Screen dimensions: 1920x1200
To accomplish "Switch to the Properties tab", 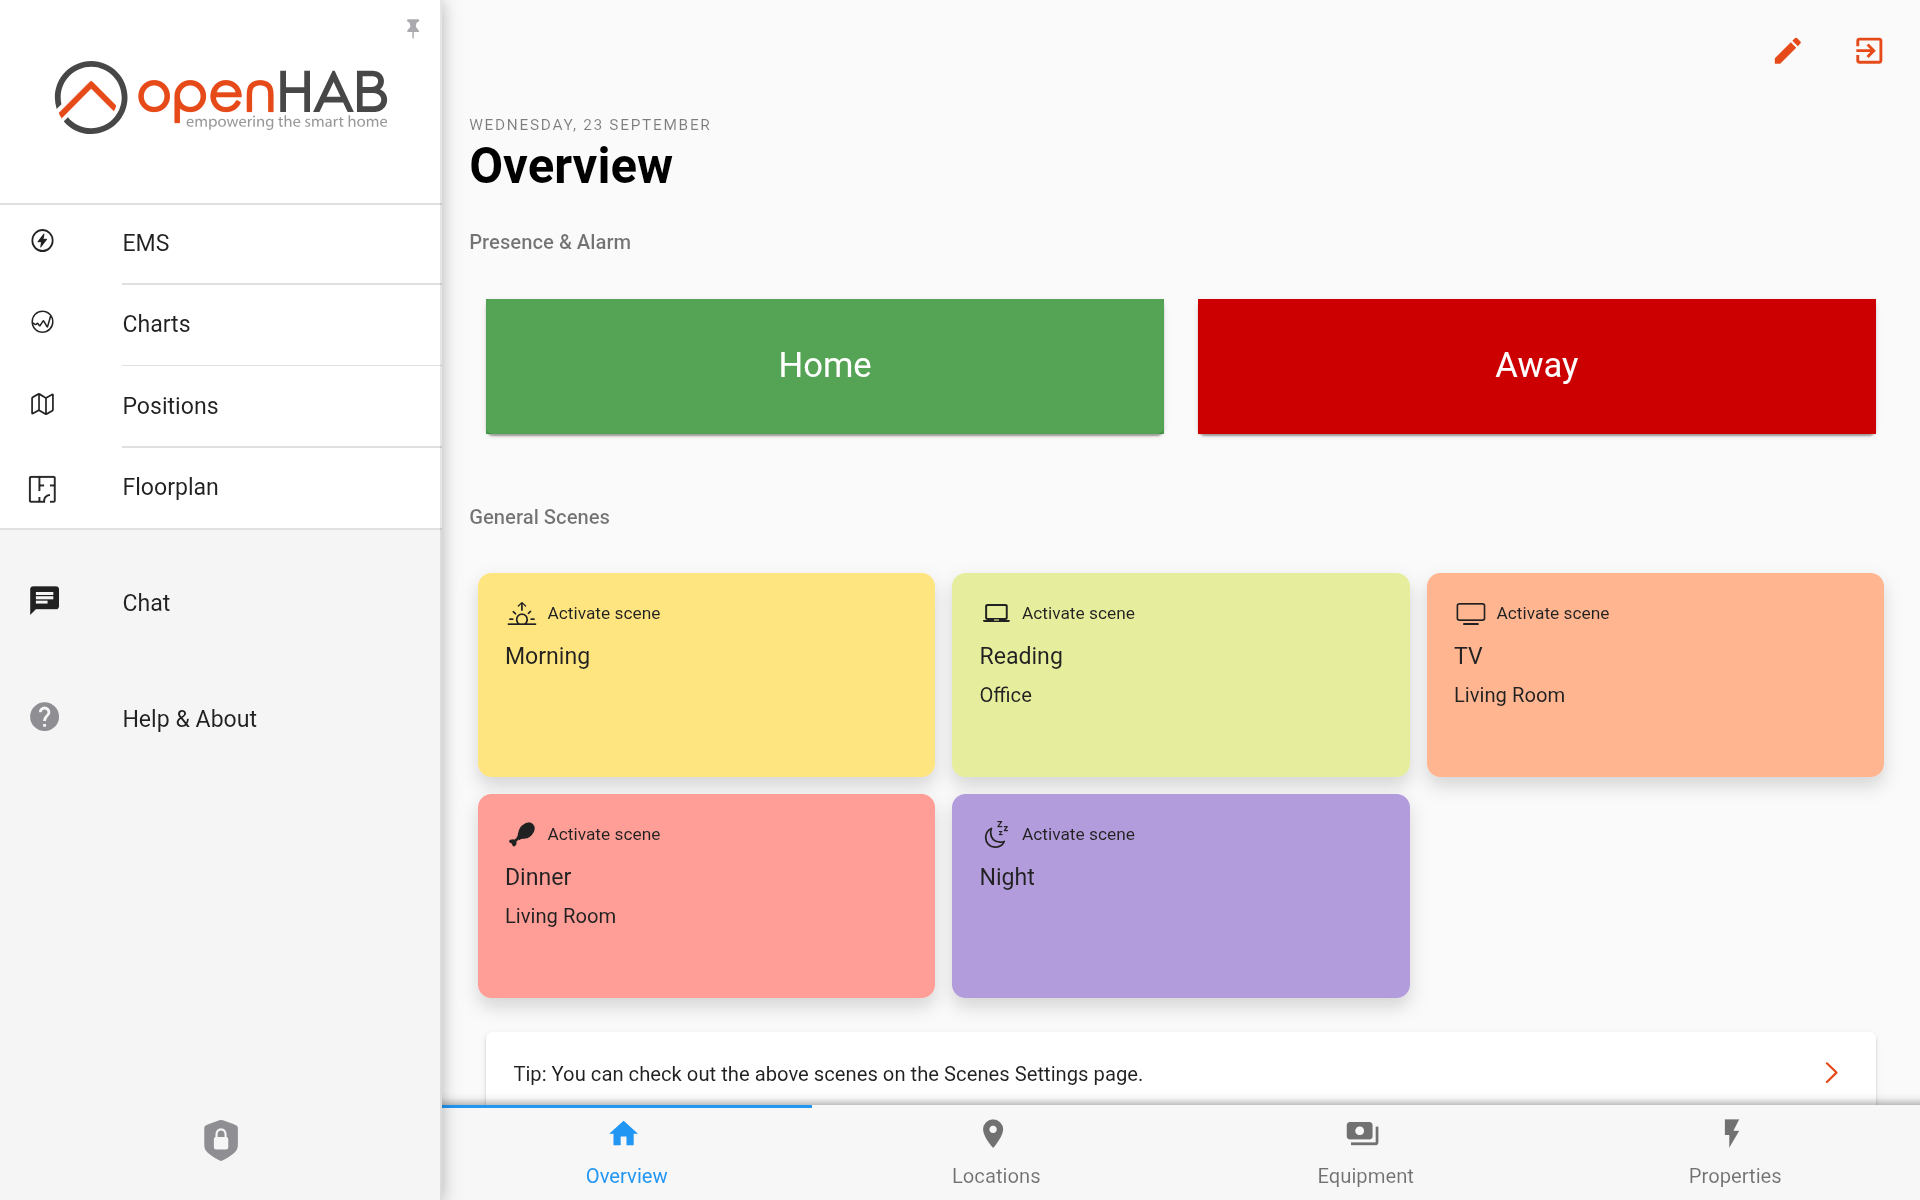I will 1735,1153.
